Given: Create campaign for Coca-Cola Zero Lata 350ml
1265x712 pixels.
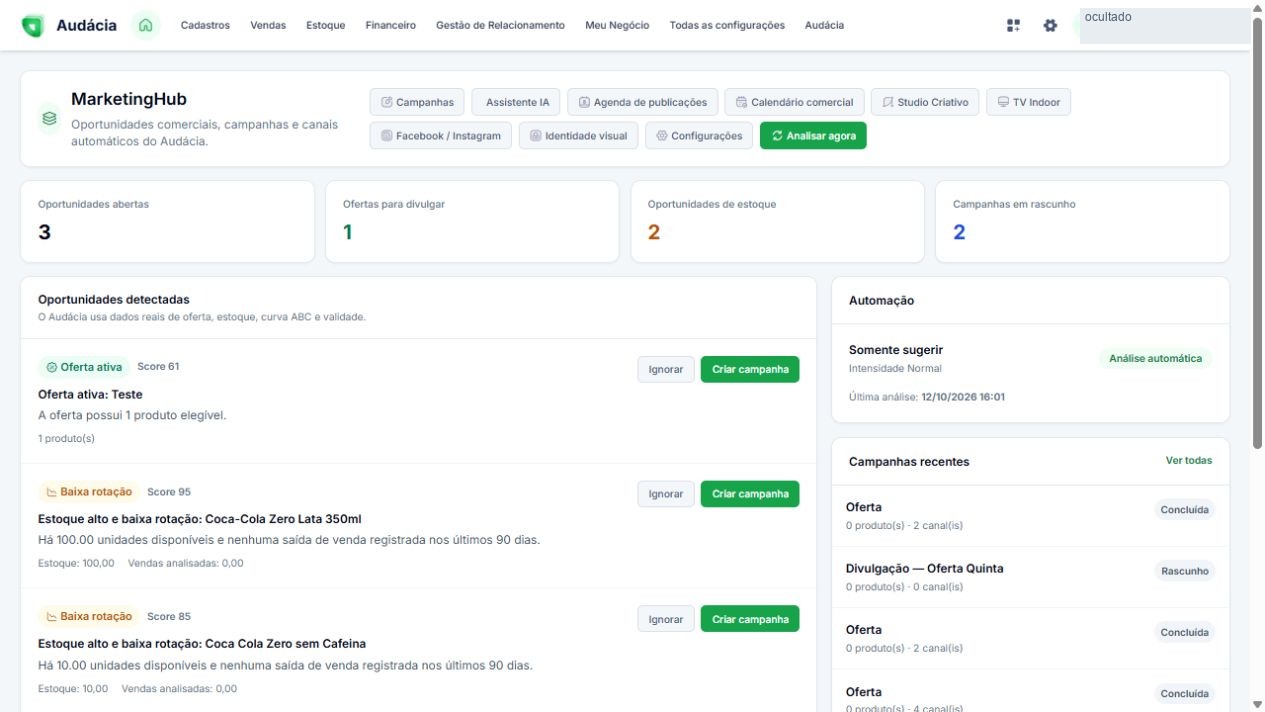Looking at the screenshot, I should (x=750, y=494).
